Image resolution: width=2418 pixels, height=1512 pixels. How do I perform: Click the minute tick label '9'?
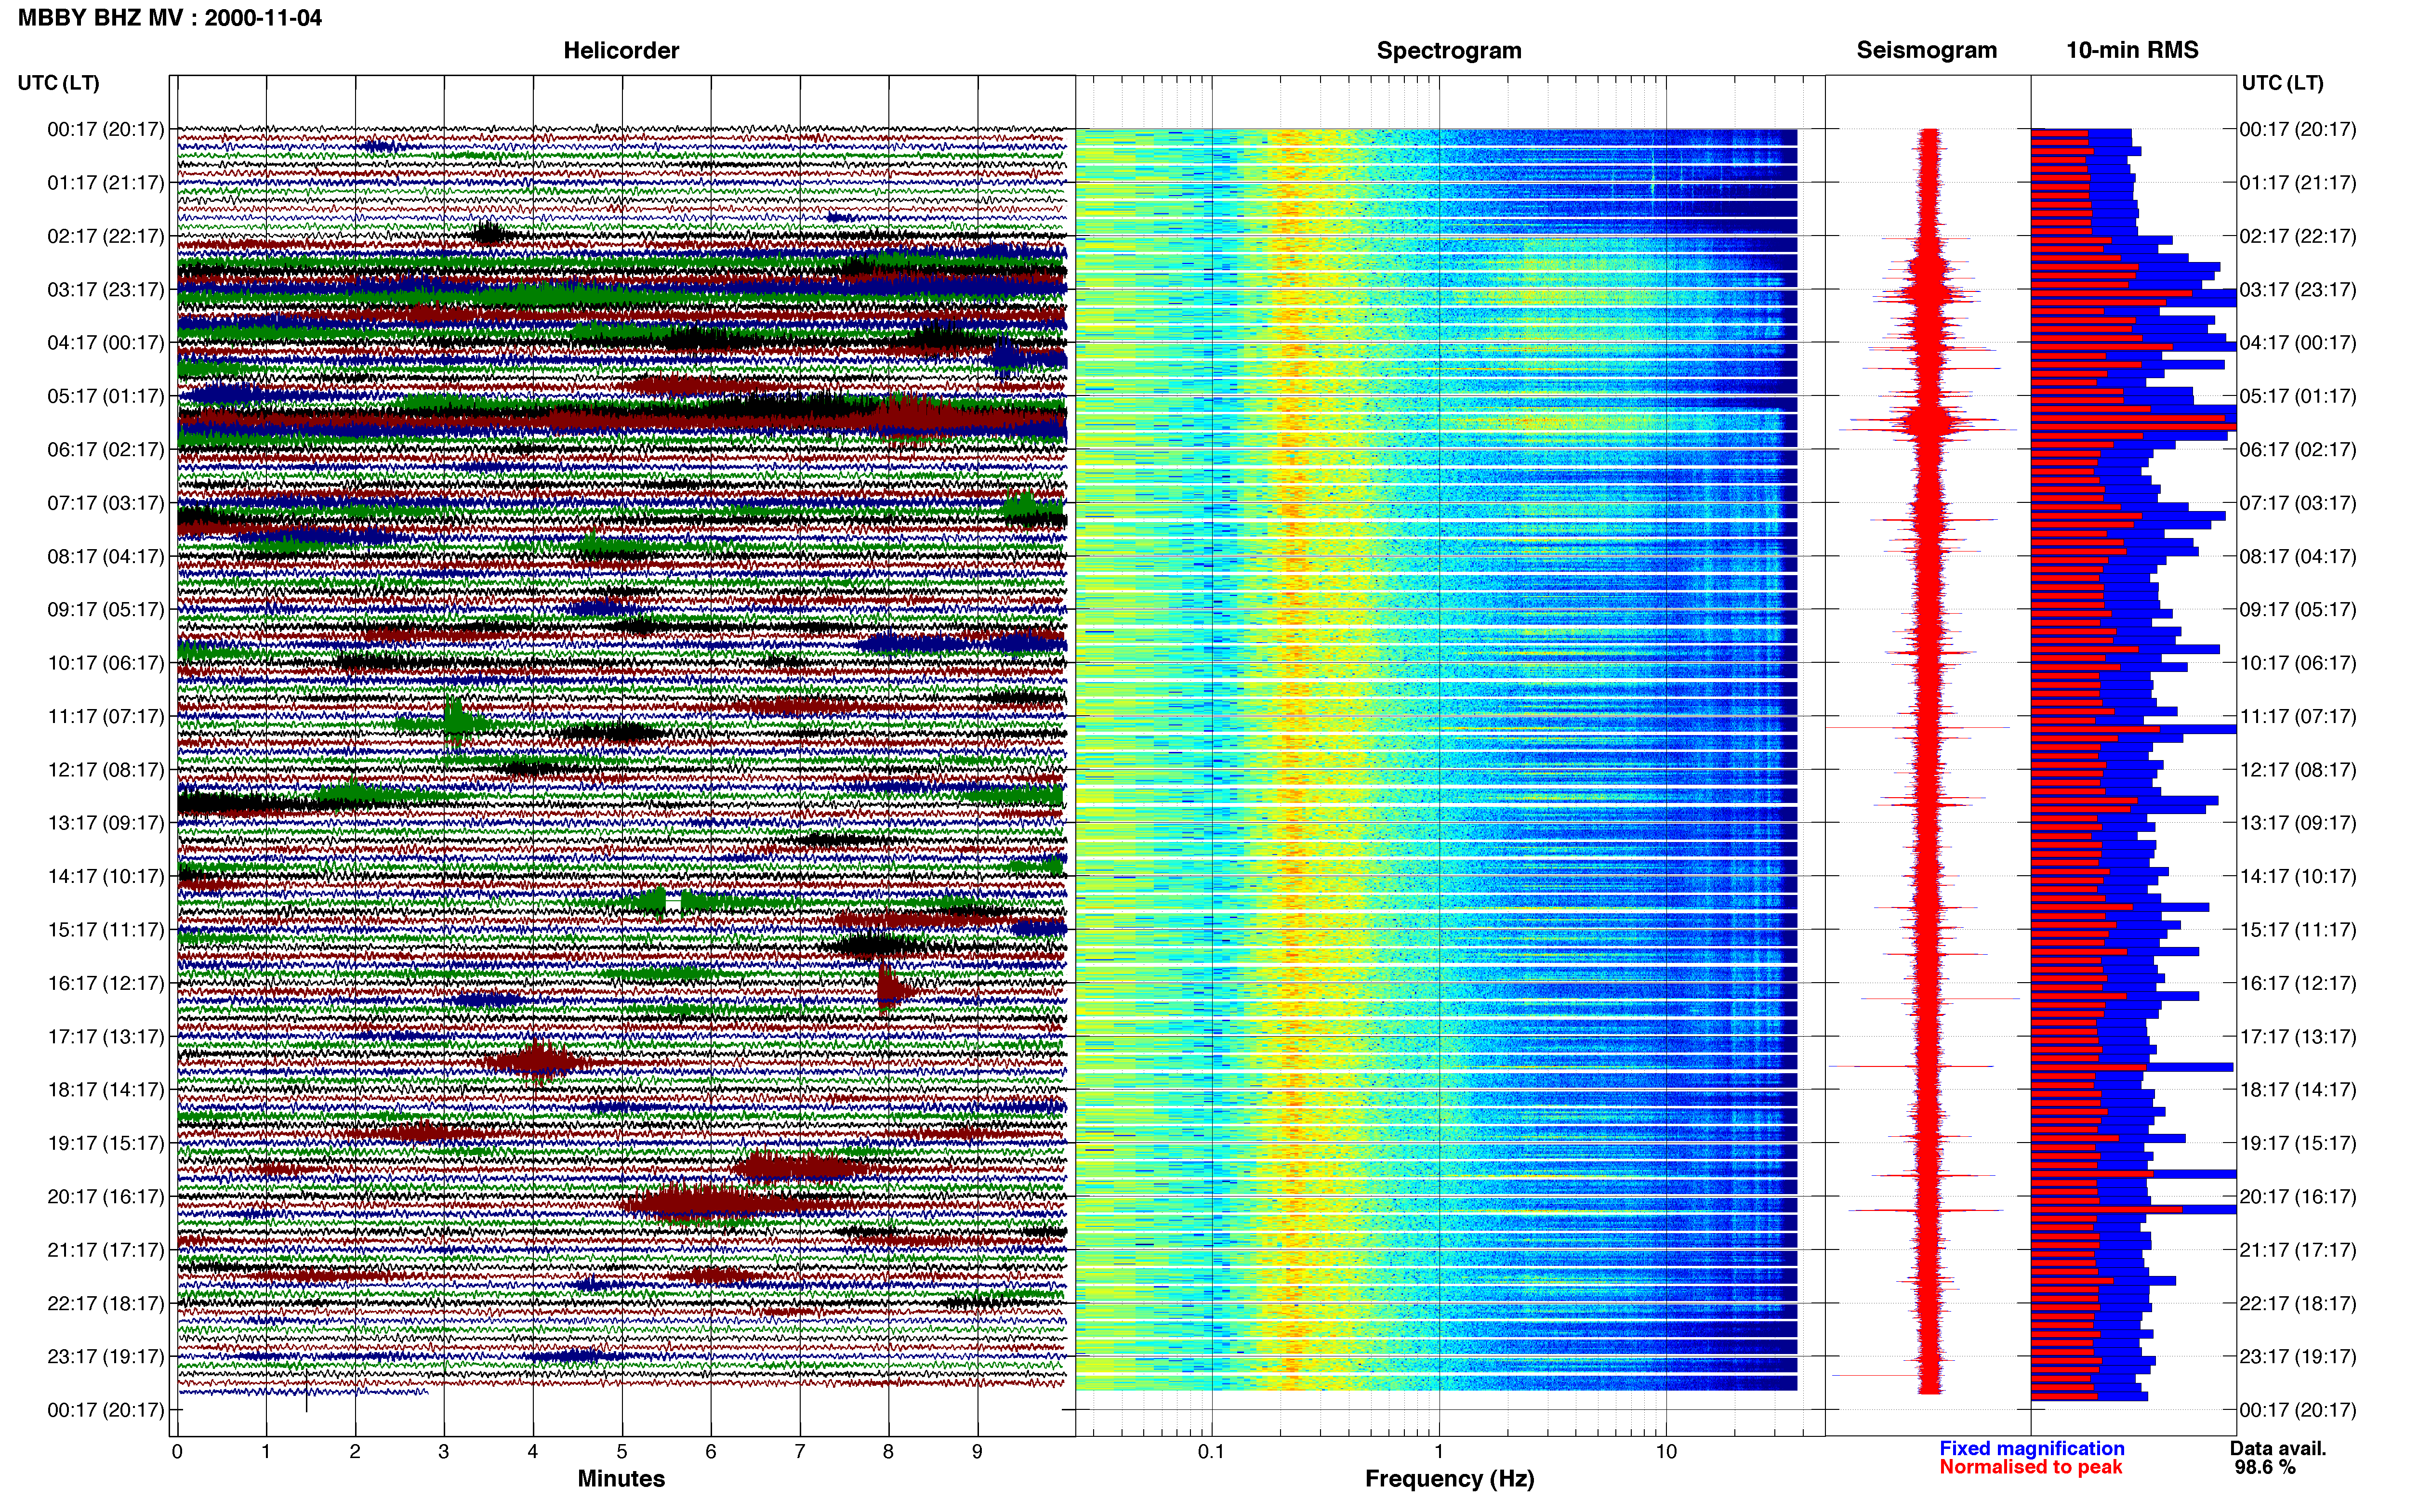pyautogui.click(x=977, y=1452)
